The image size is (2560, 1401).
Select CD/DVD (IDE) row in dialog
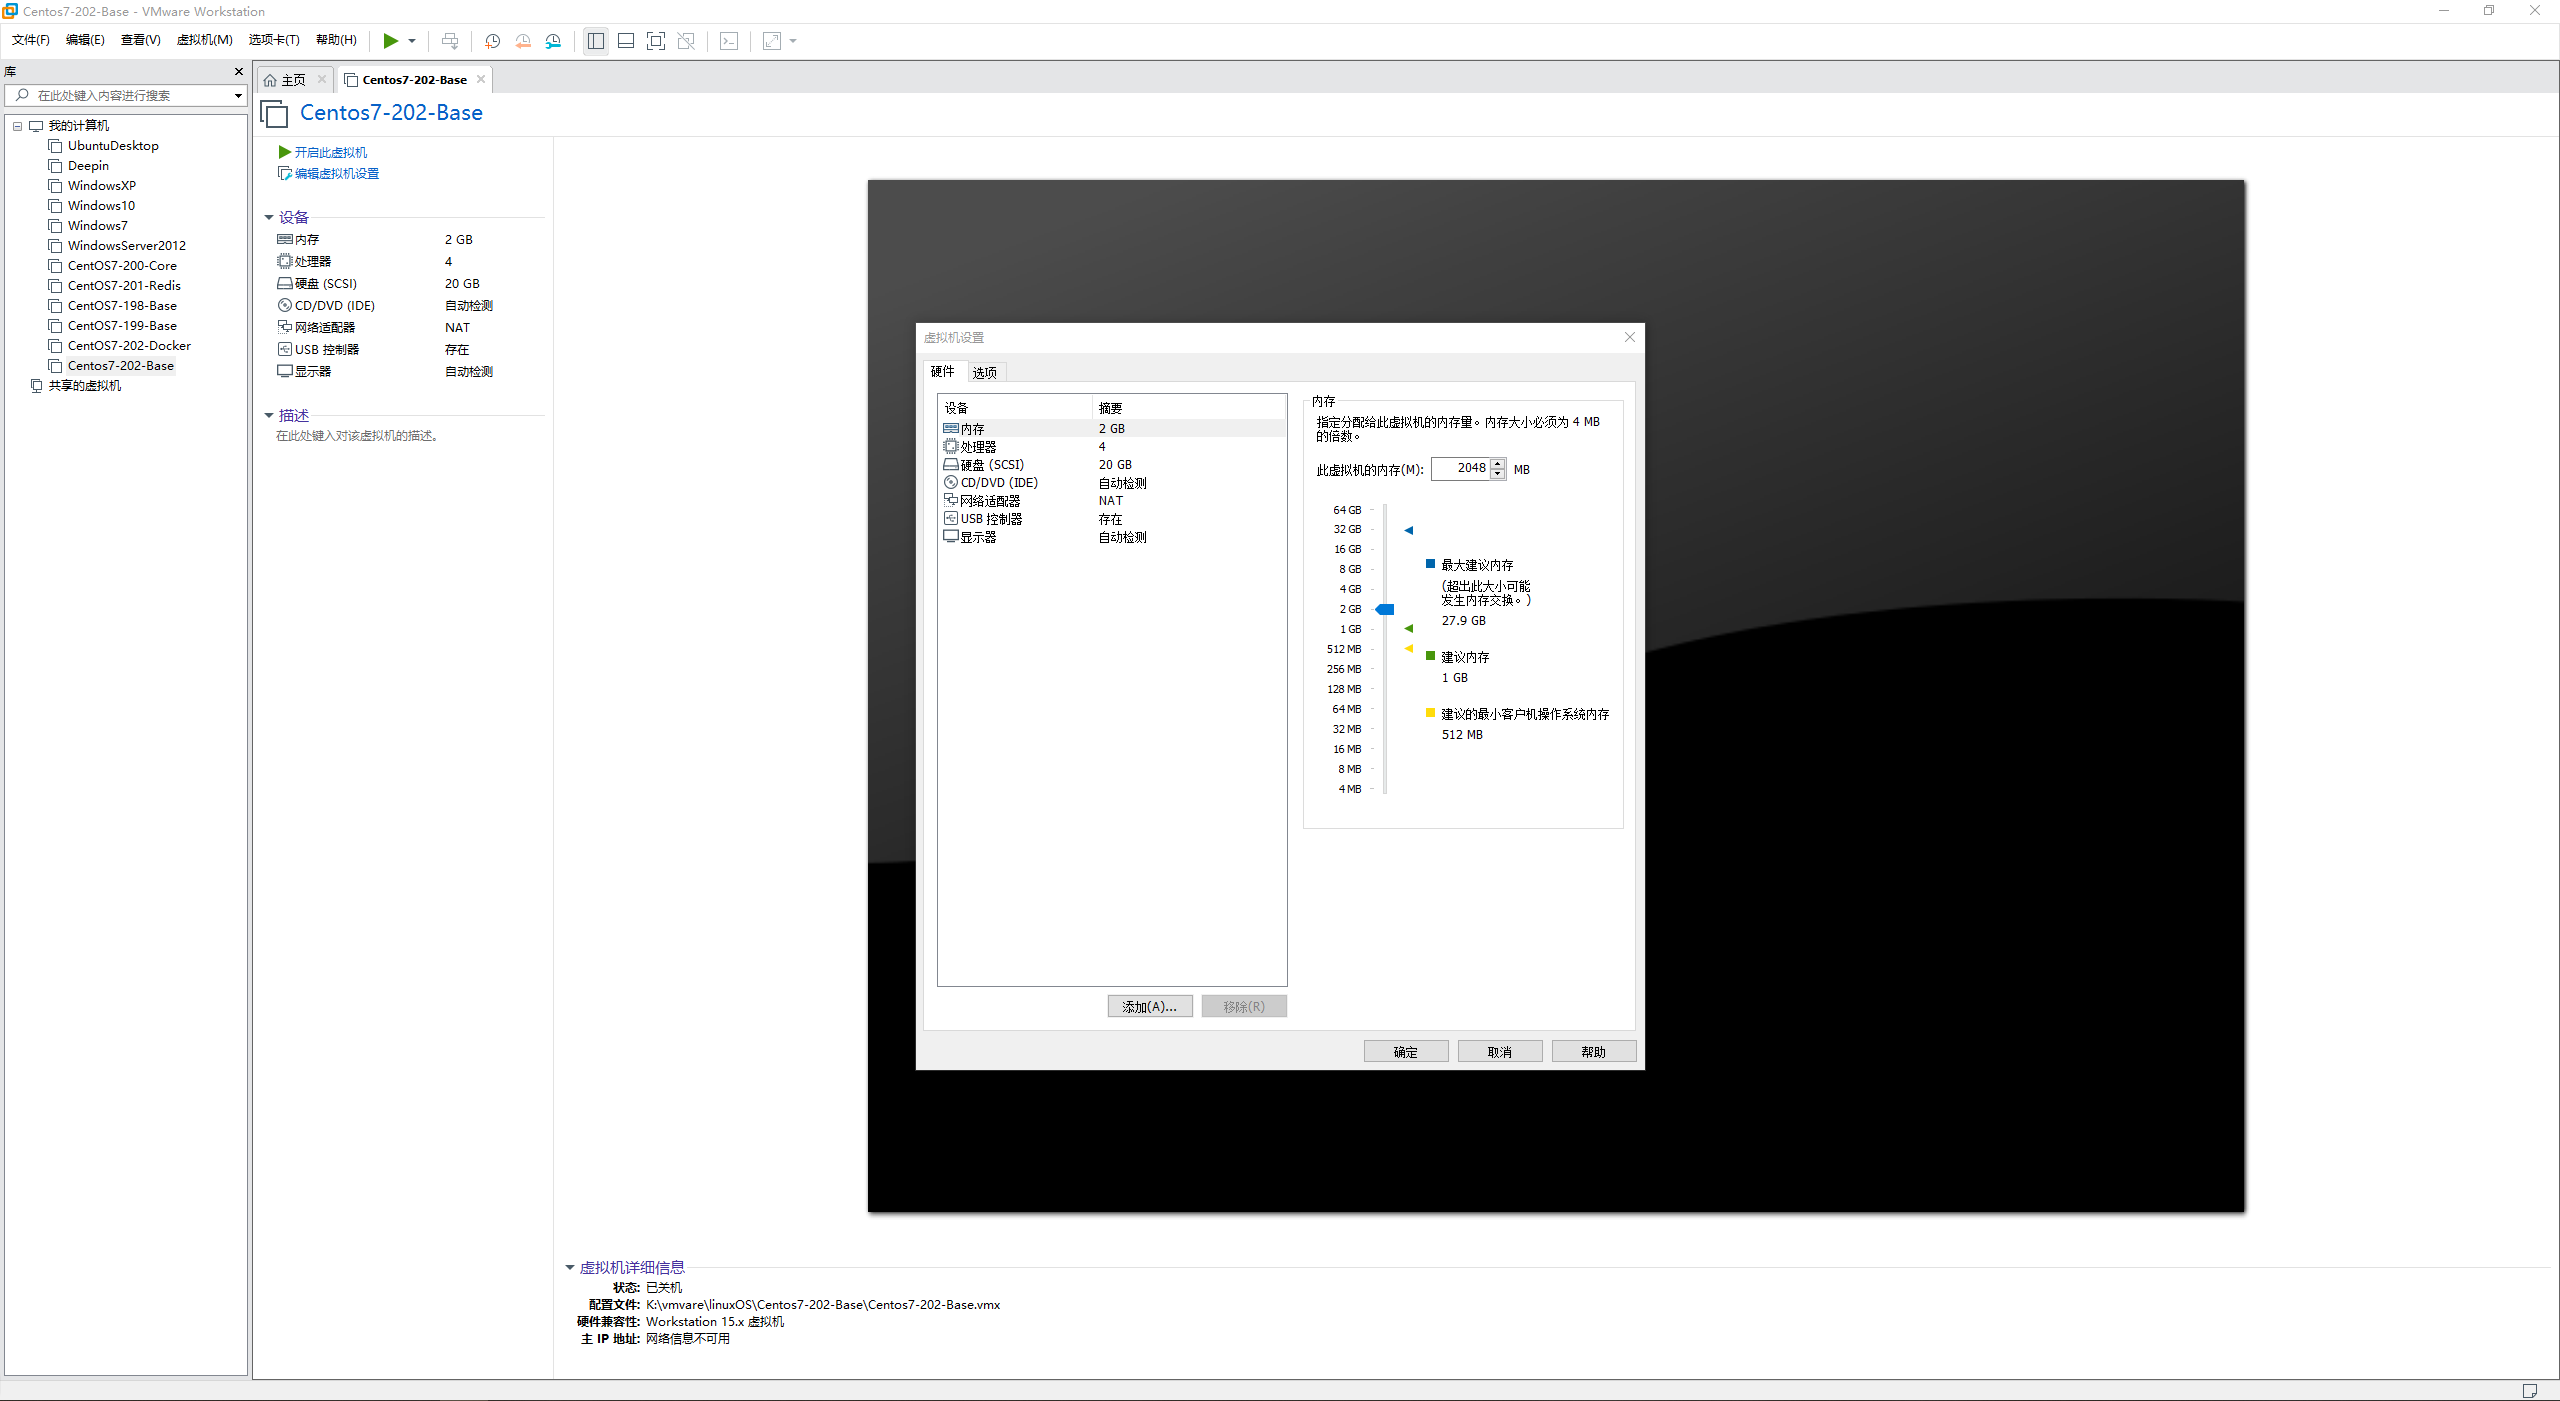pyautogui.click(x=1112, y=482)
